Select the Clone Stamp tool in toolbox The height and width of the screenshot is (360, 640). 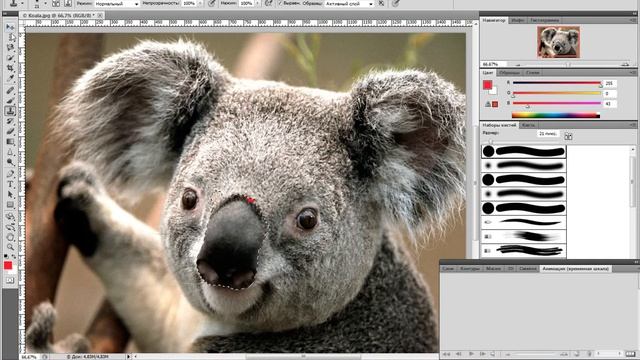tap(10, 111)
